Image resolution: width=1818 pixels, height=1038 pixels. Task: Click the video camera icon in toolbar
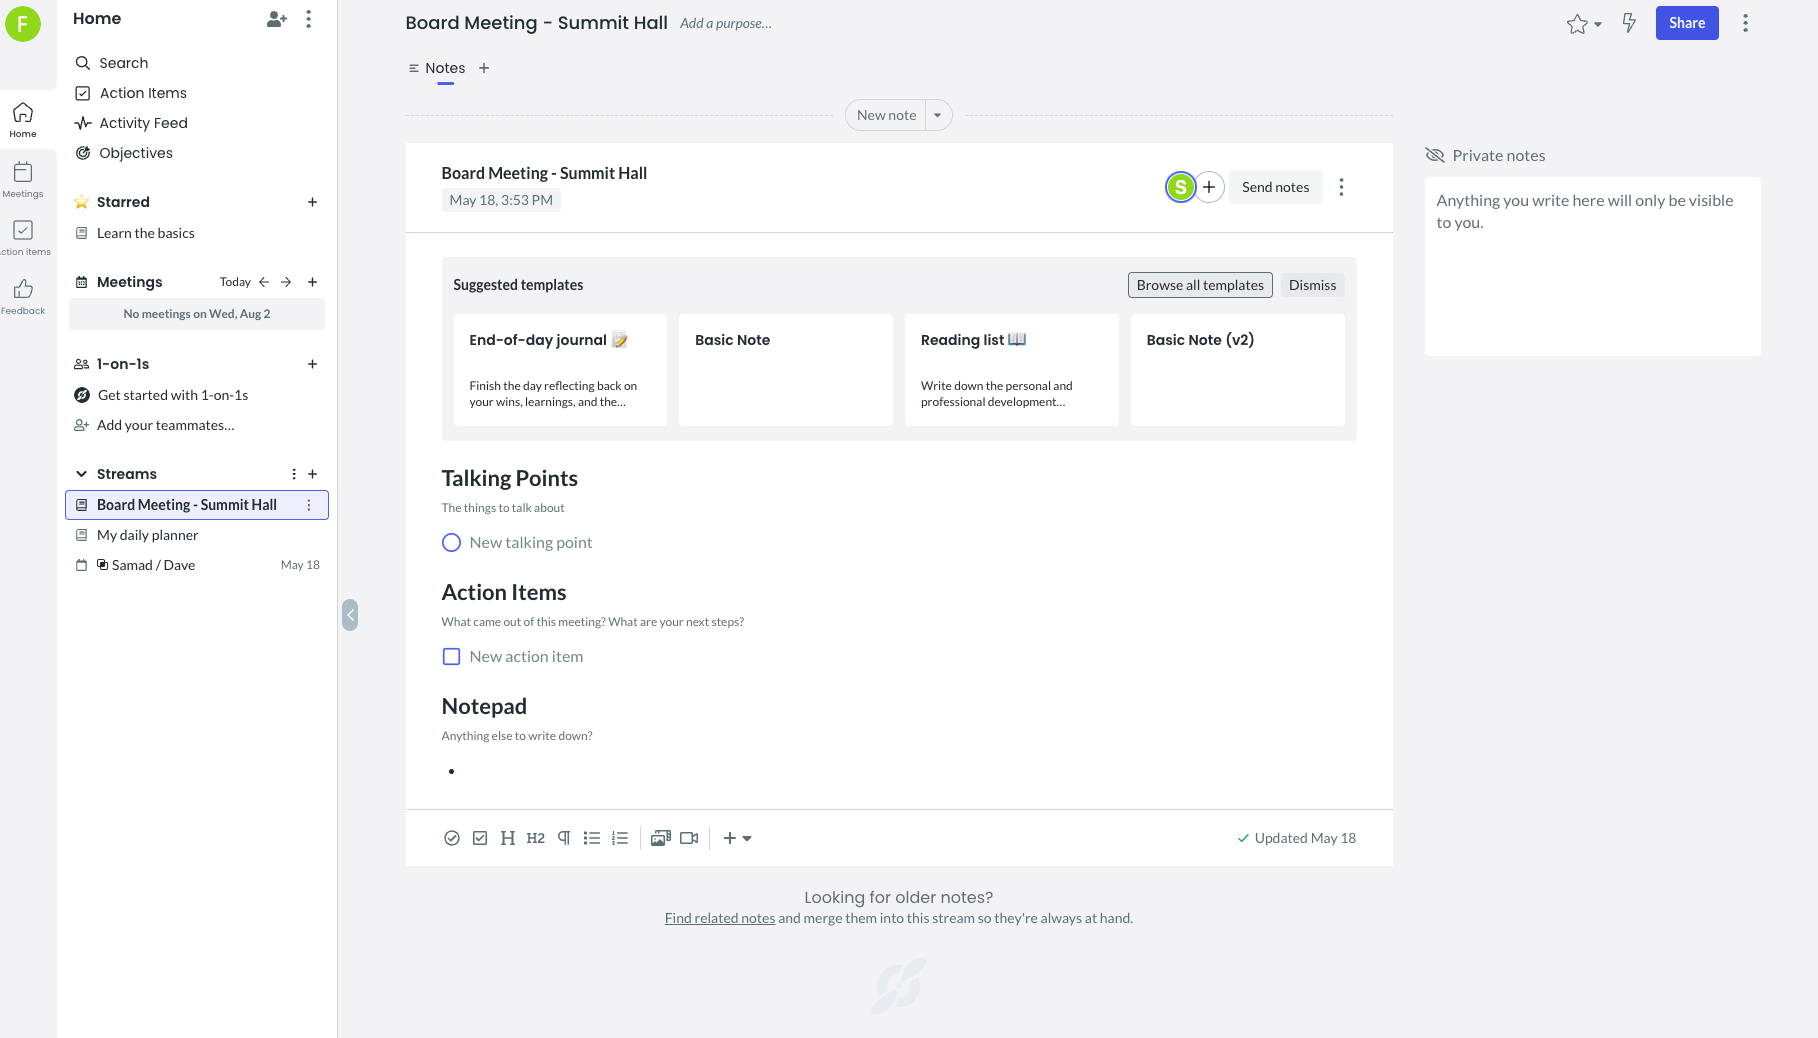[x=689, y=838]
